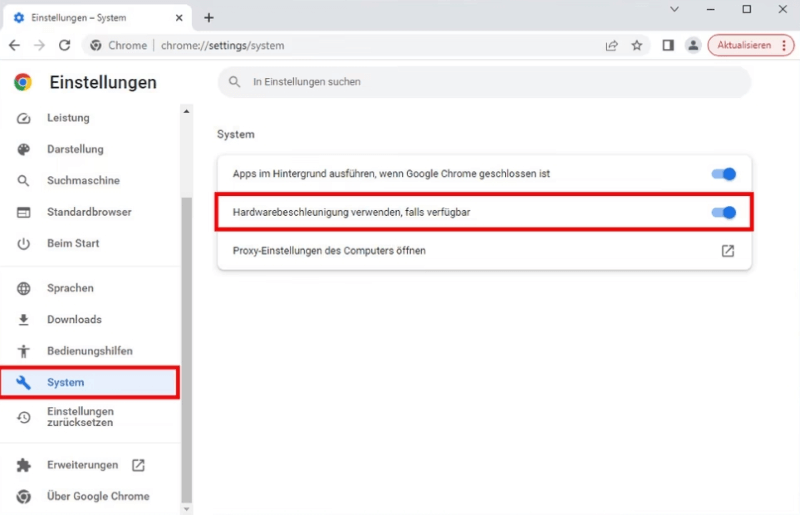Viewport: 800px width, 515px height.
Task: Open the Standardbrowser settings section
Action: (x=89, y=212)
